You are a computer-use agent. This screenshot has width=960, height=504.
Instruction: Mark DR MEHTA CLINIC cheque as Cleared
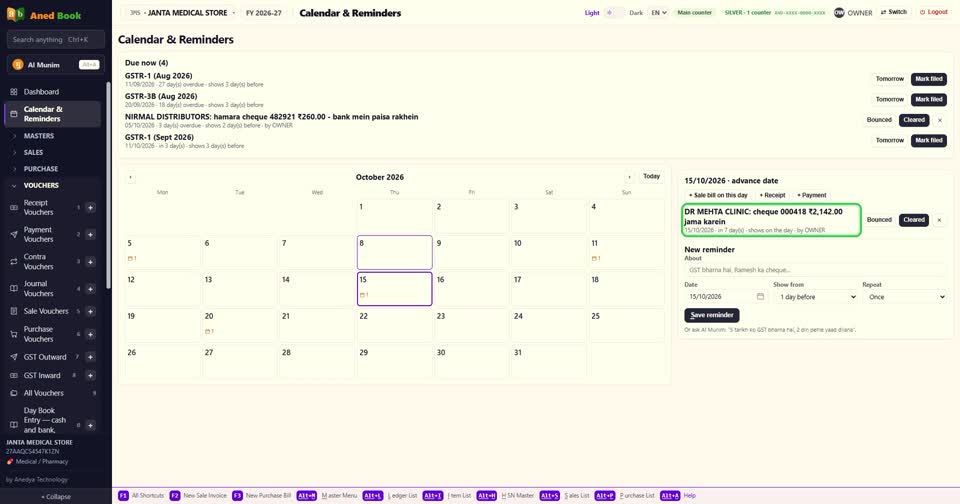pos(913,220)
